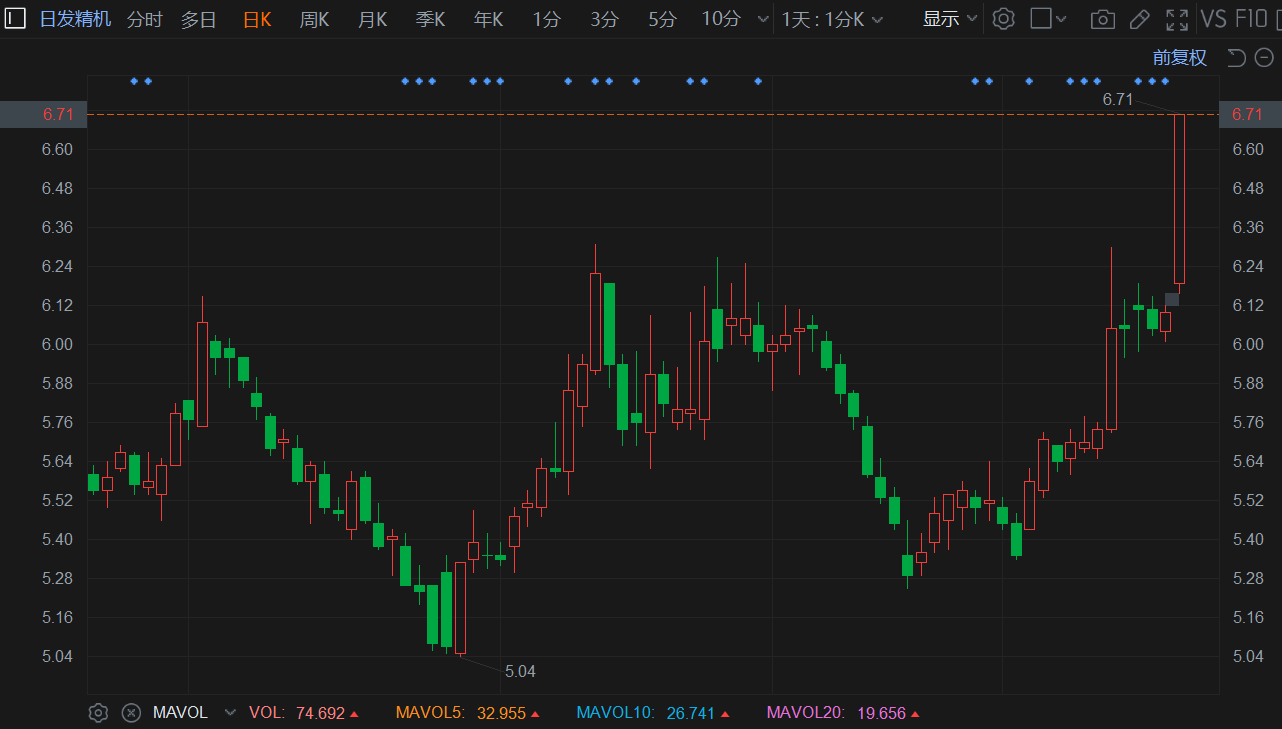Click the VOL: 74.692 value
1282x729 pixels.
(x=304, y=713)
